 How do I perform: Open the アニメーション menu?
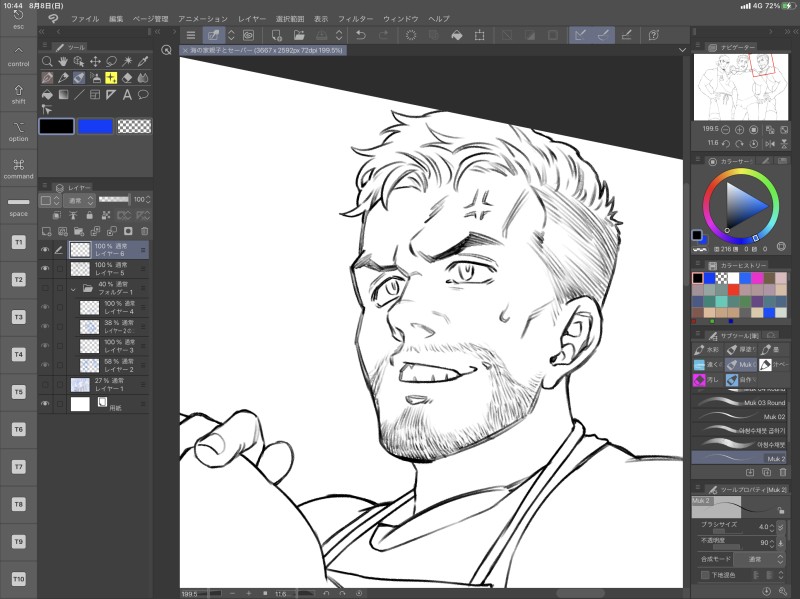[203, 19]
